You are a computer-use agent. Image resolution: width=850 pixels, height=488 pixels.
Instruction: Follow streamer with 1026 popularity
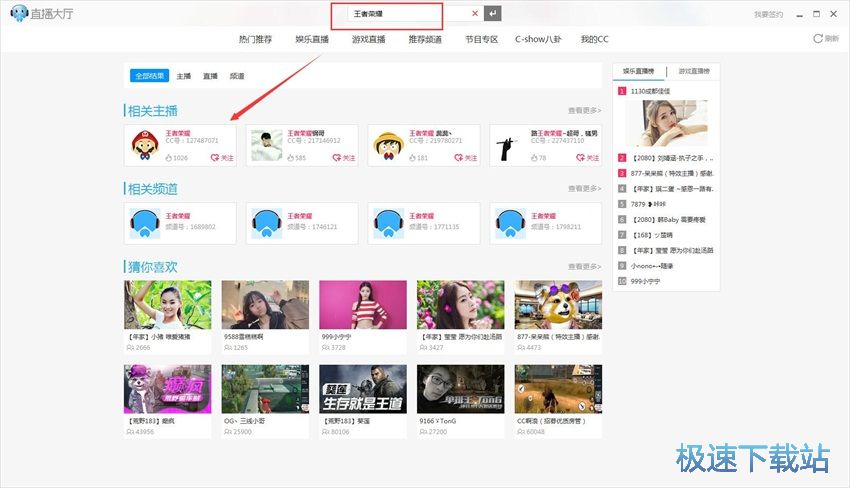pos(222,158)
